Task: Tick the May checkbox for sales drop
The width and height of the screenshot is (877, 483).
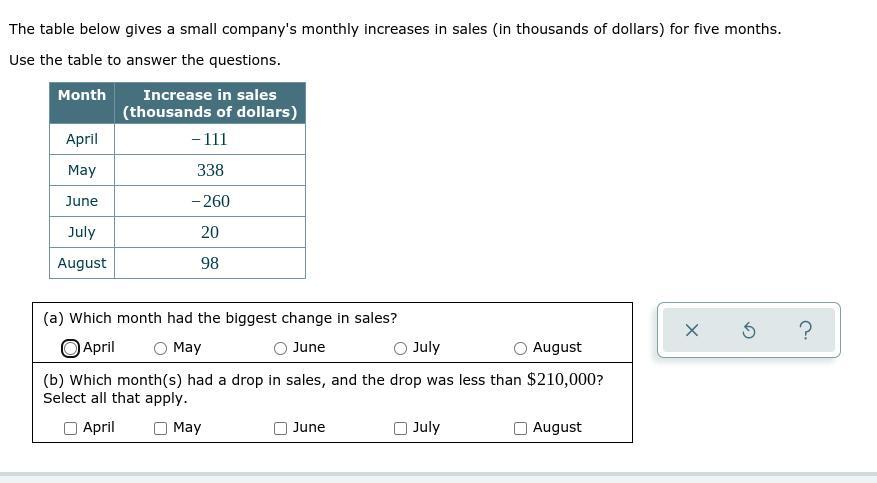Action: 161,428
